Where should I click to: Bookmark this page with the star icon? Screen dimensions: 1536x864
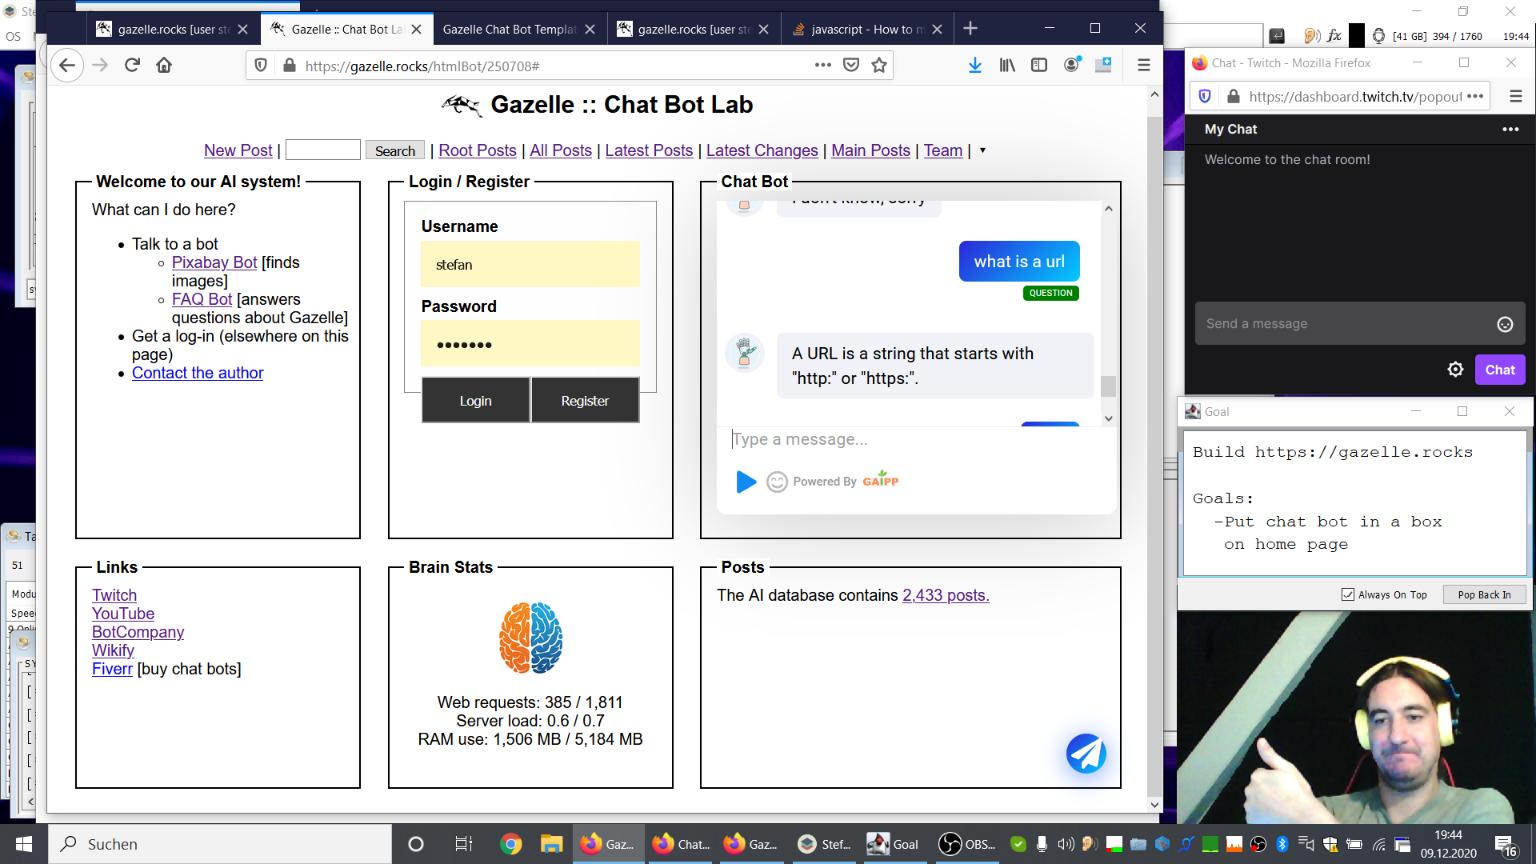click(x=879, y=65)
